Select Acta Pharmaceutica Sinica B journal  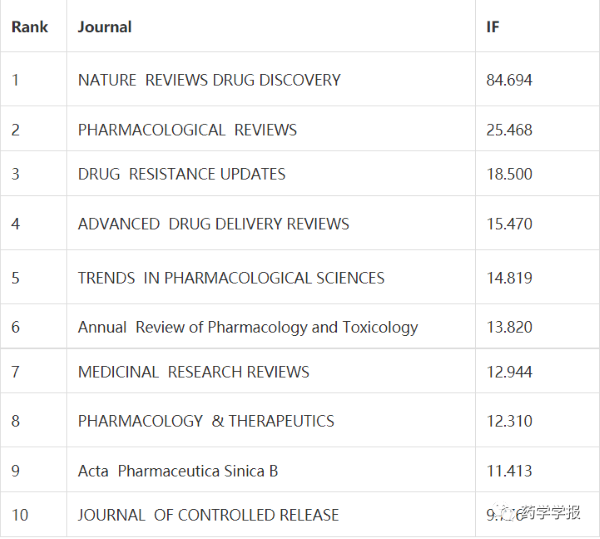coord(178,471)
